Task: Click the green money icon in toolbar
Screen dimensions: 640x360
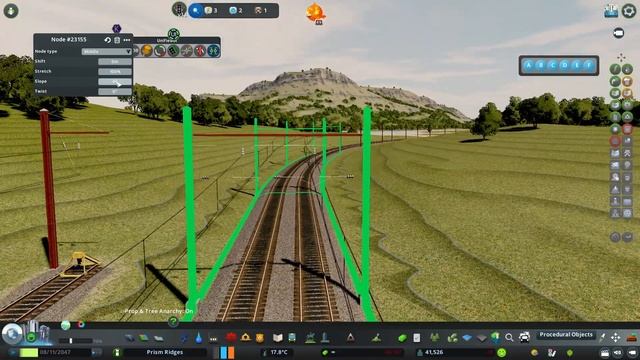Action: click(x=402, y=338)
